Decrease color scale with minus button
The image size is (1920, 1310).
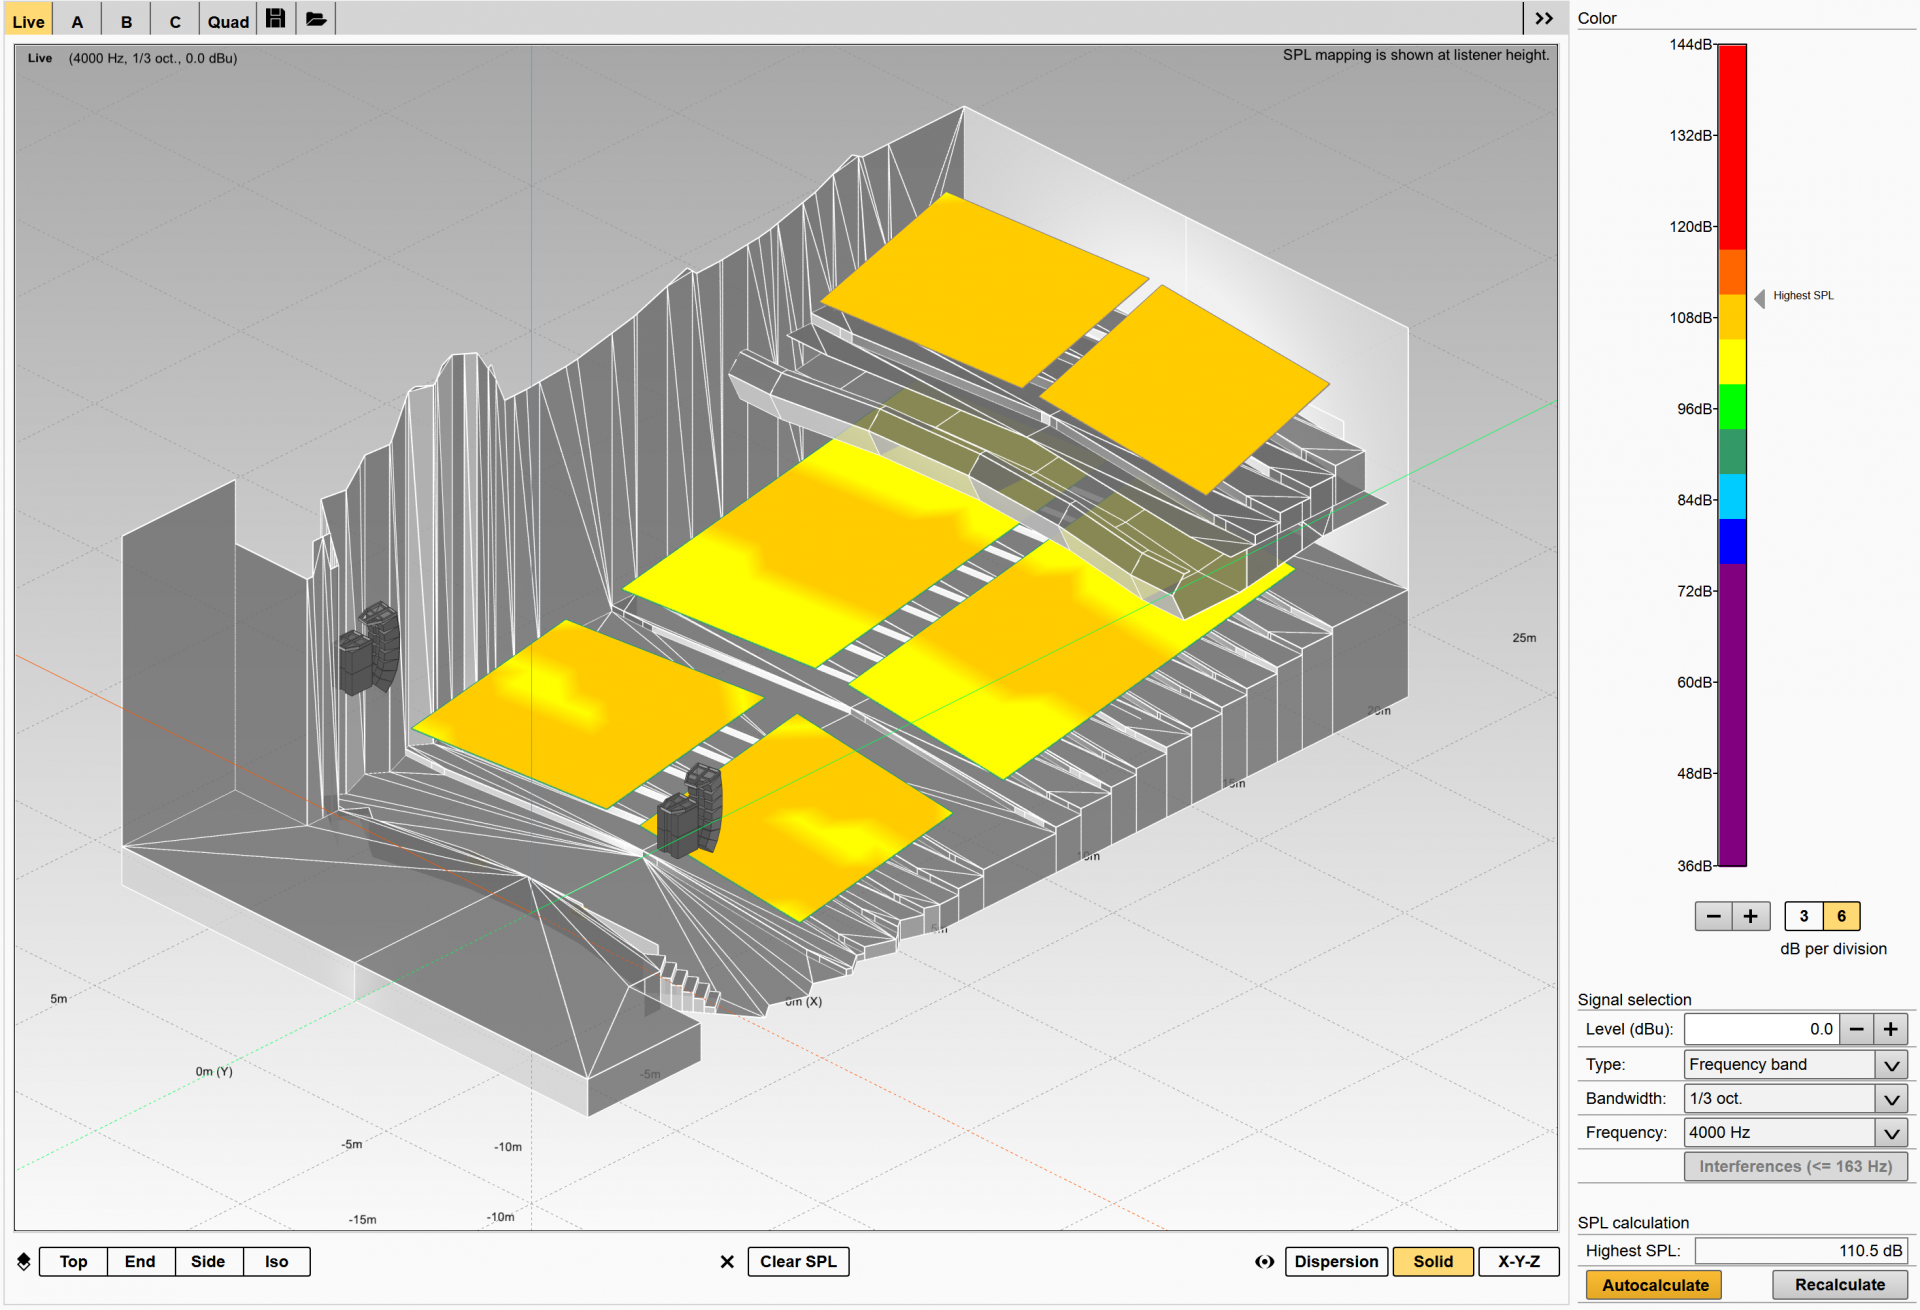click(1714, 916)
